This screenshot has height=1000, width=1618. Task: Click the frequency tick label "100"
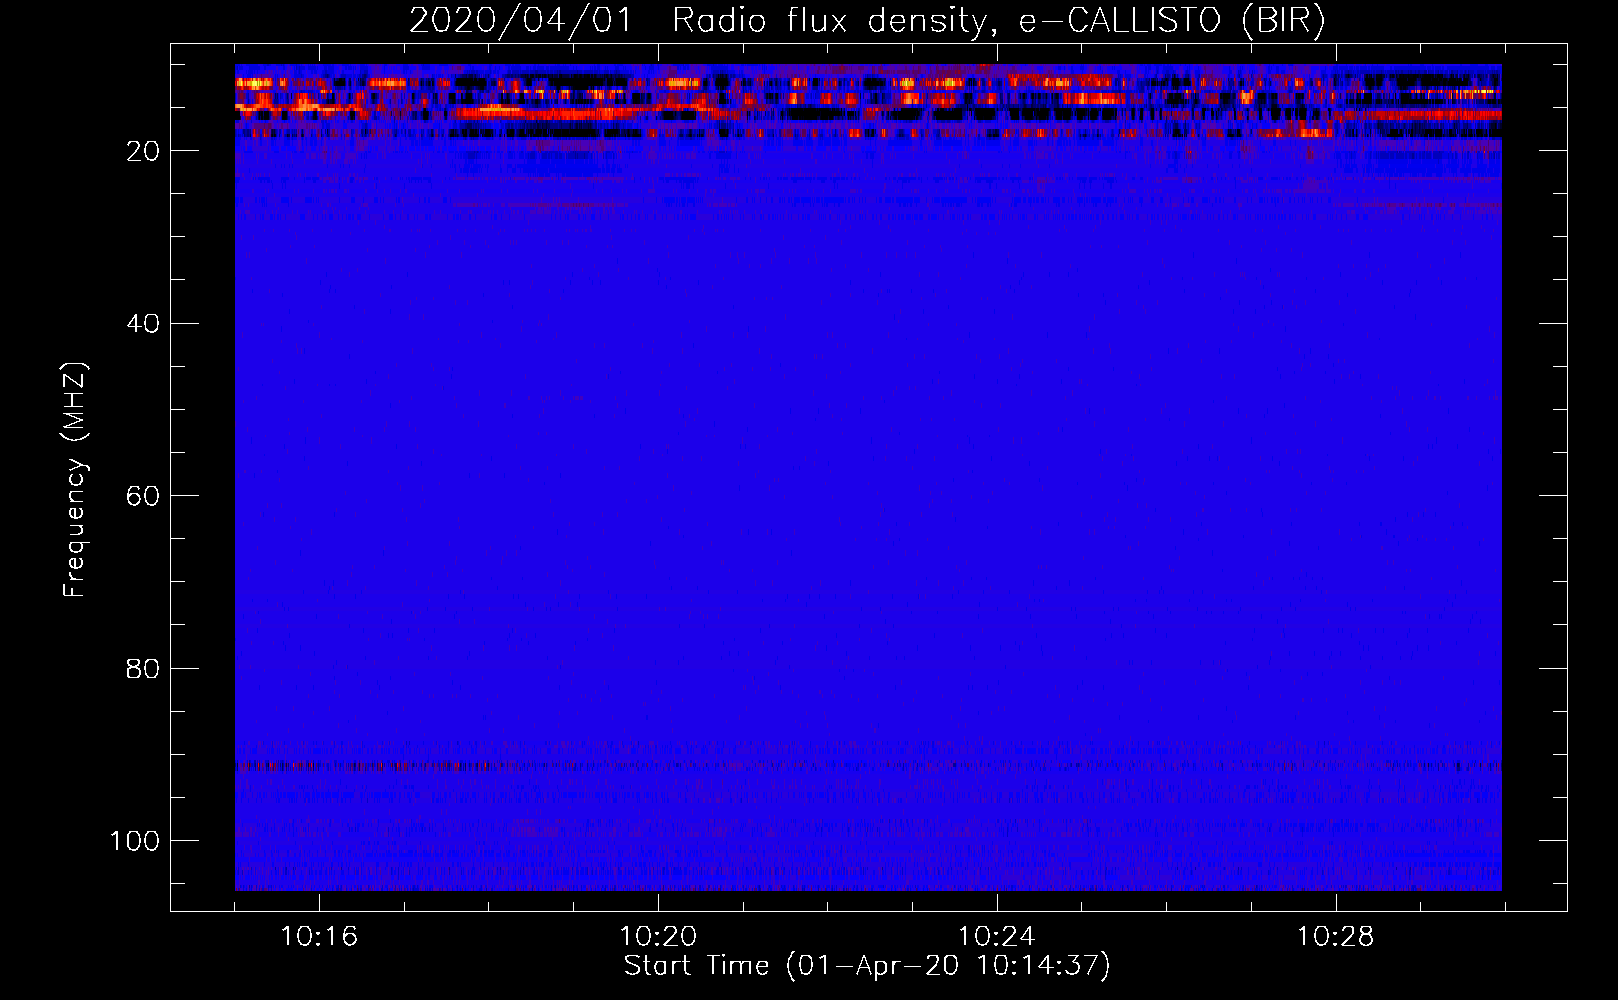point(135,841)
